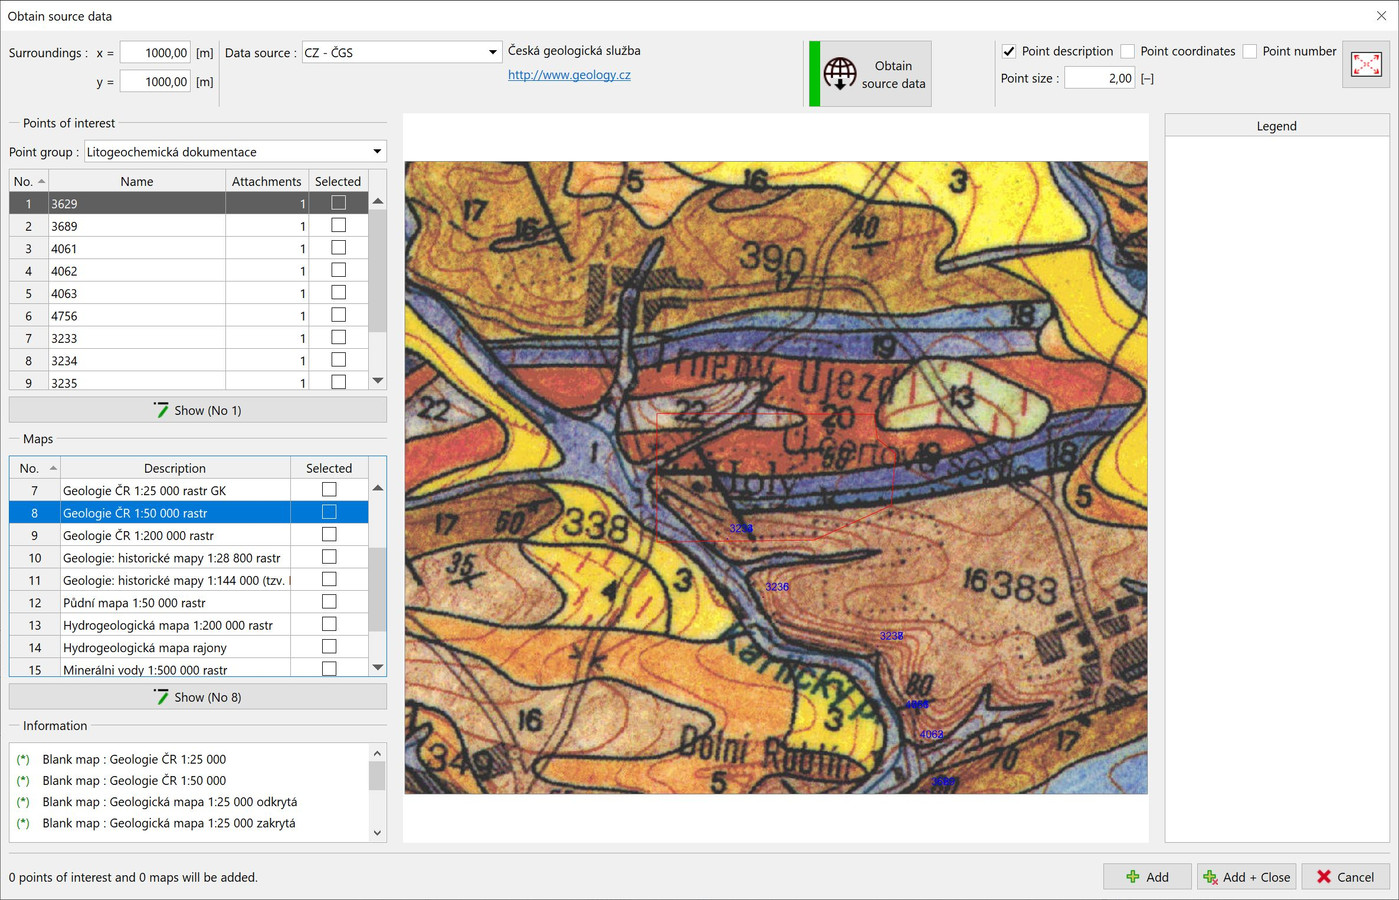Enable the Point number checkbox

1250,51
